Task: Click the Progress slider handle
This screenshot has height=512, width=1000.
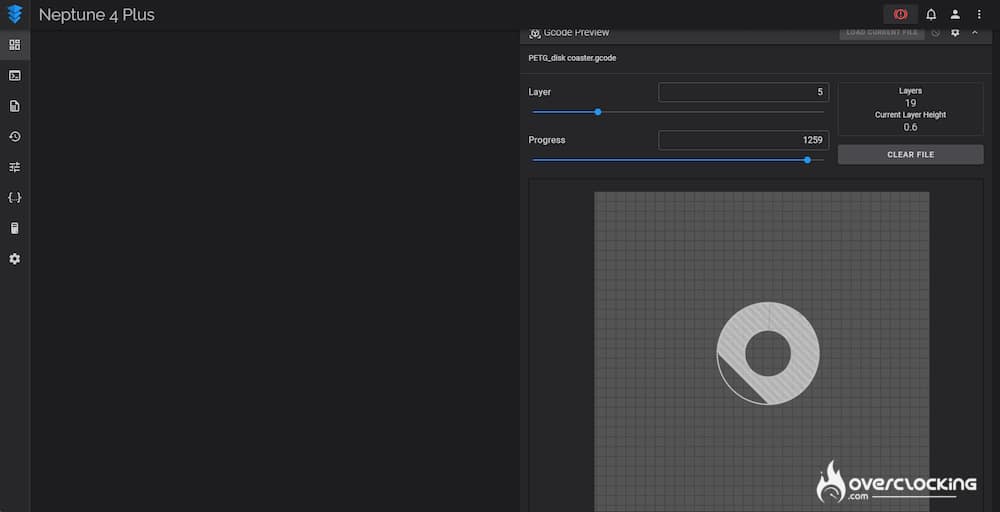Action: (807, 159)
